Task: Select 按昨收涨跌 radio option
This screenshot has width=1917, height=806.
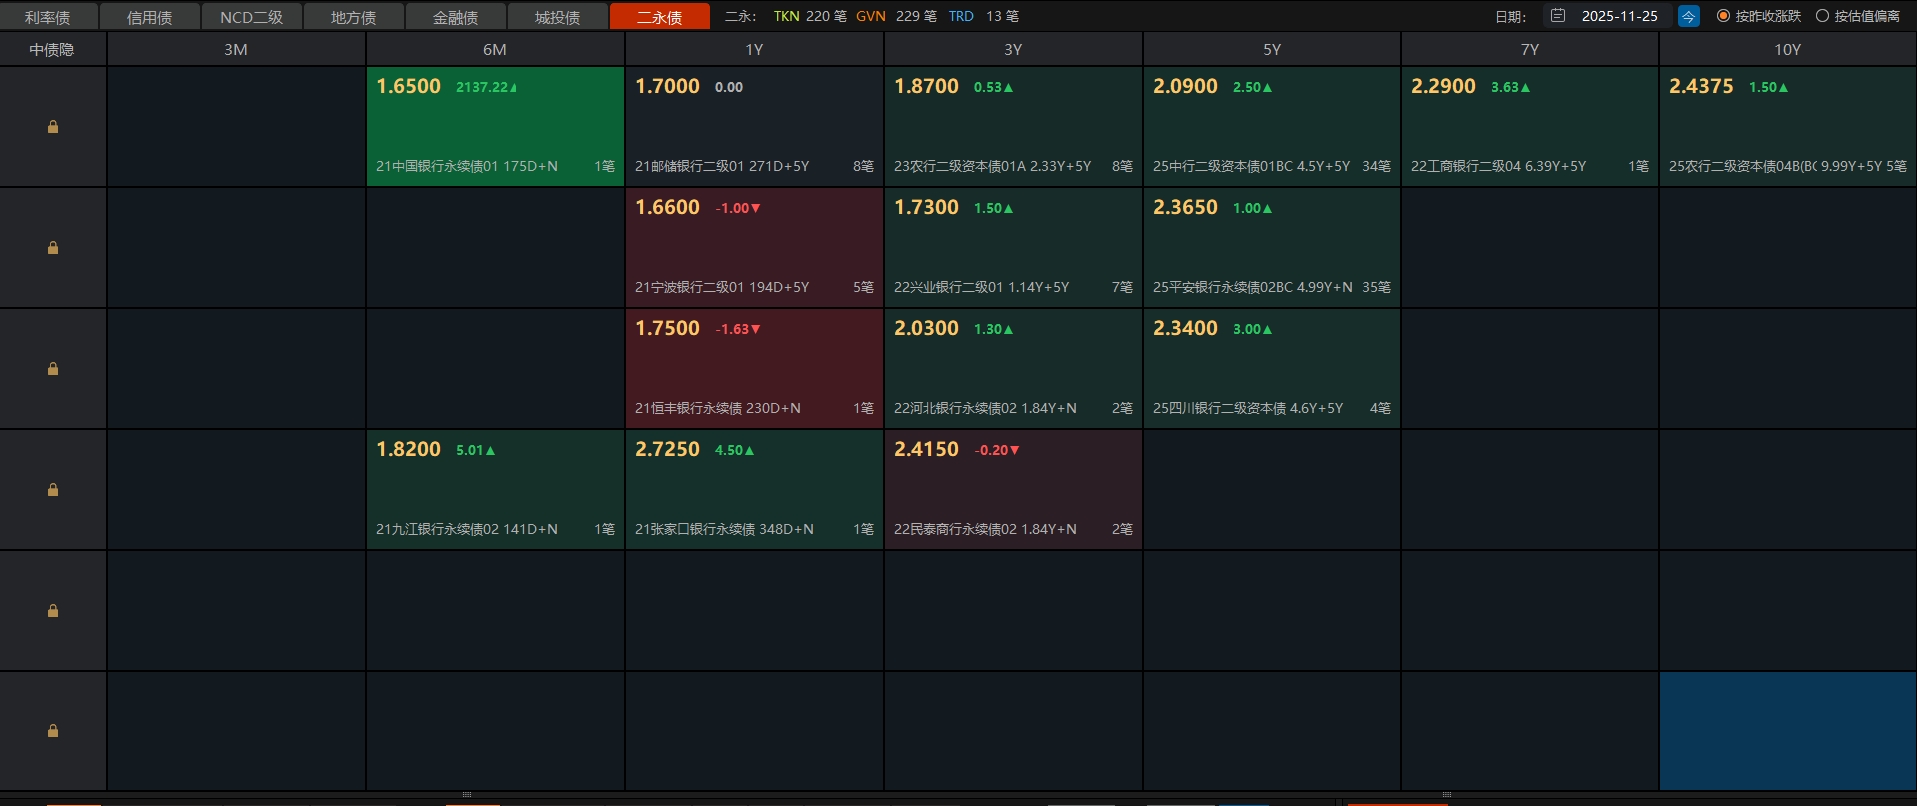Action: [1759, 16]
